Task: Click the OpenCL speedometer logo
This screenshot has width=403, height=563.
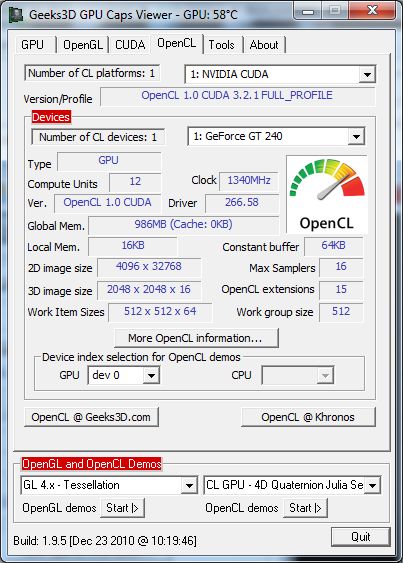Action: pos(327,194)
